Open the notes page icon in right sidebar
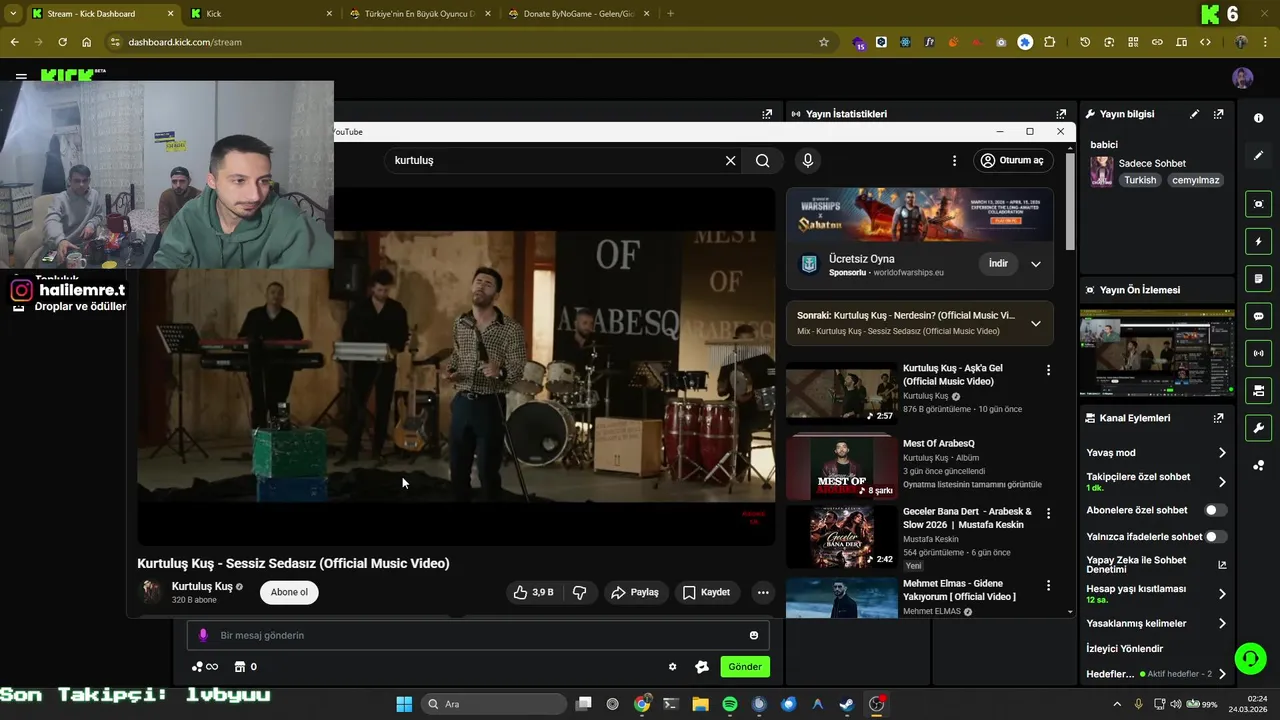Image resolution: width=1280 pixels, height=720 pixels. [1258, 279]
